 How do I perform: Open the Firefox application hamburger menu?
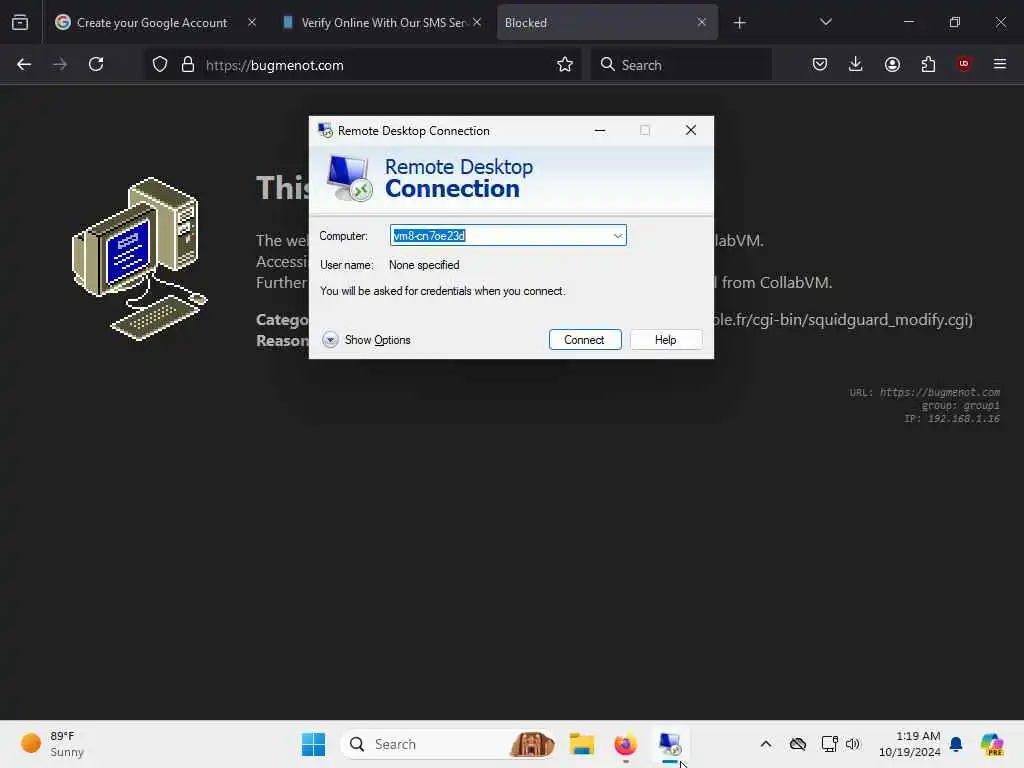[1000, 64]
